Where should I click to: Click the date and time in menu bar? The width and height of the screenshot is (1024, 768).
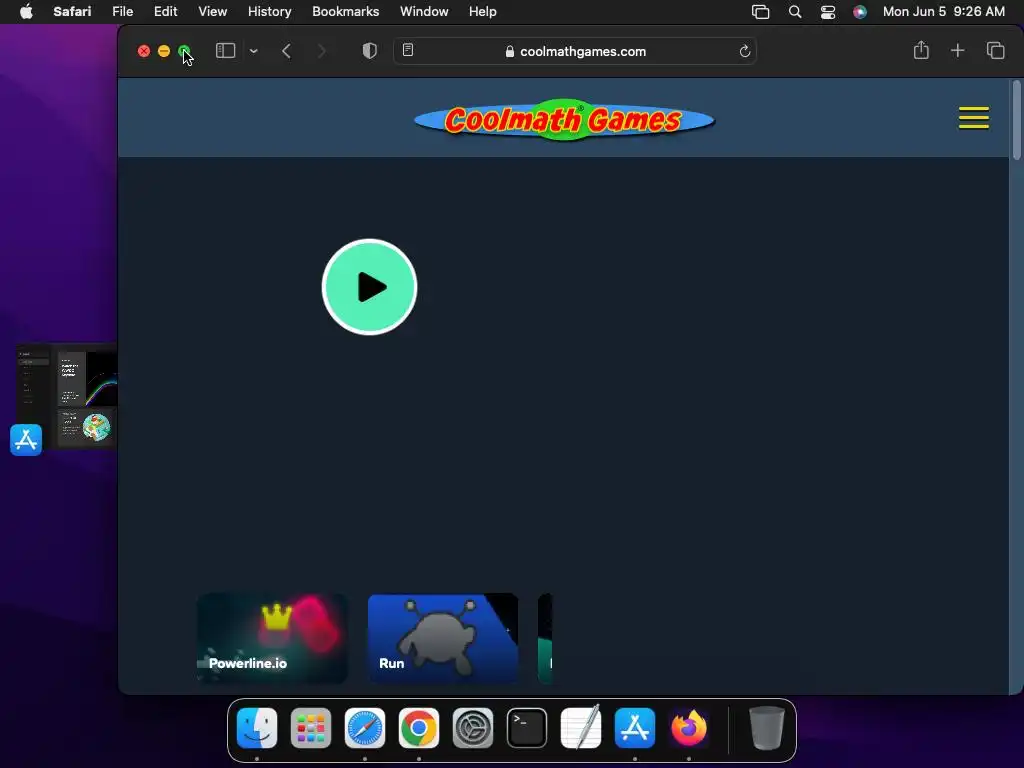tap(944, 12)
